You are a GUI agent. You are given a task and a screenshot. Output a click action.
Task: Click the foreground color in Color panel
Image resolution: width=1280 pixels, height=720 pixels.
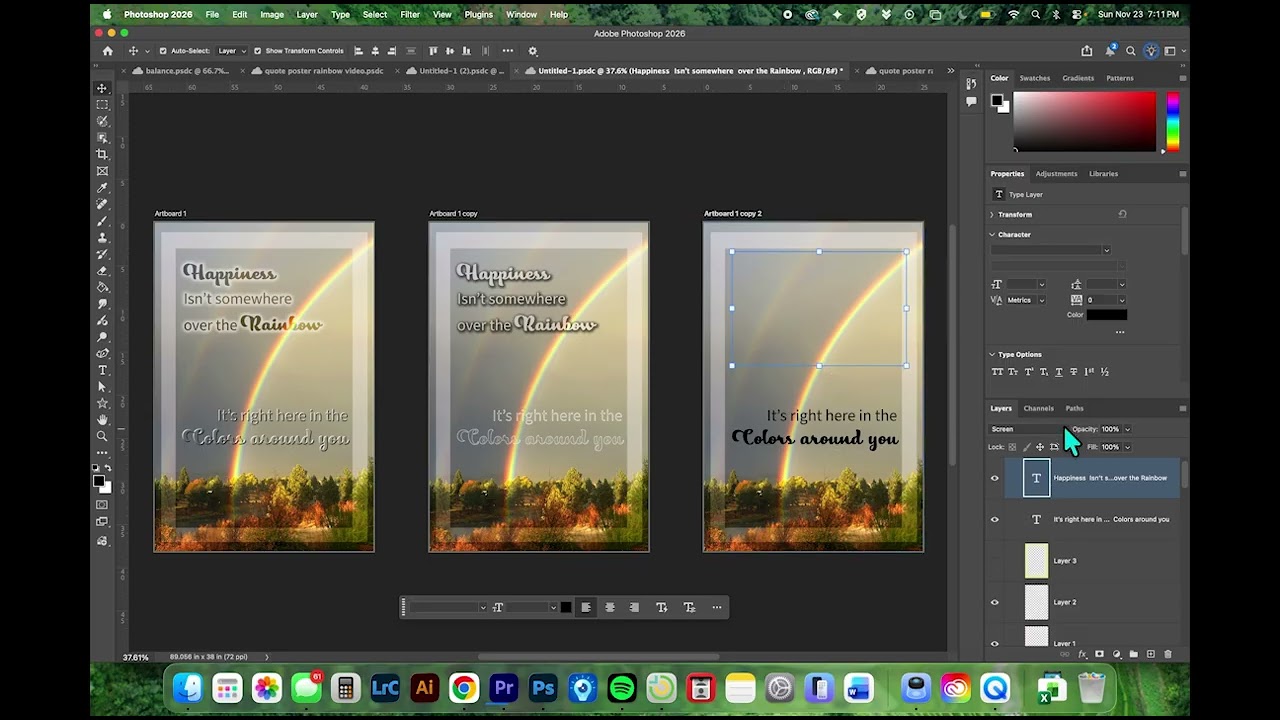(996, 100)
